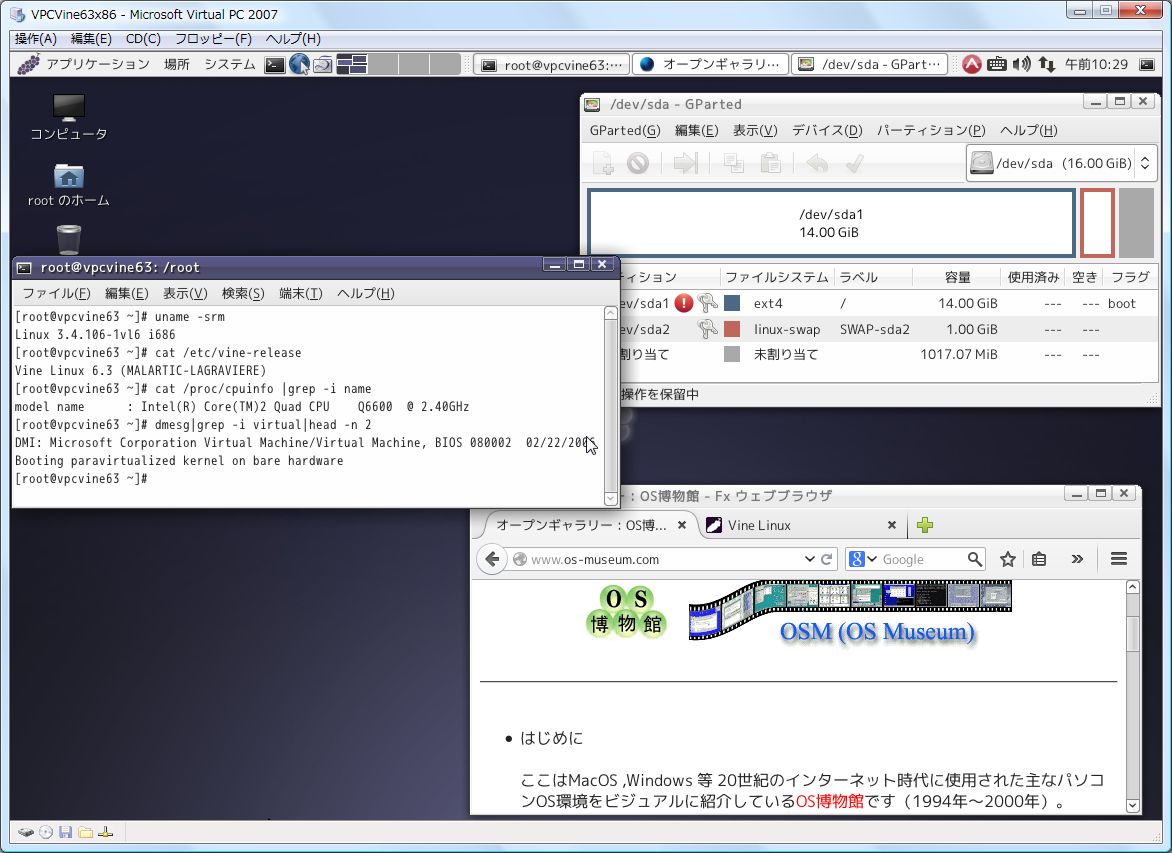Click the red warning icon beside sda1
Screen dimensions: 1172x853
pos(683,303)
